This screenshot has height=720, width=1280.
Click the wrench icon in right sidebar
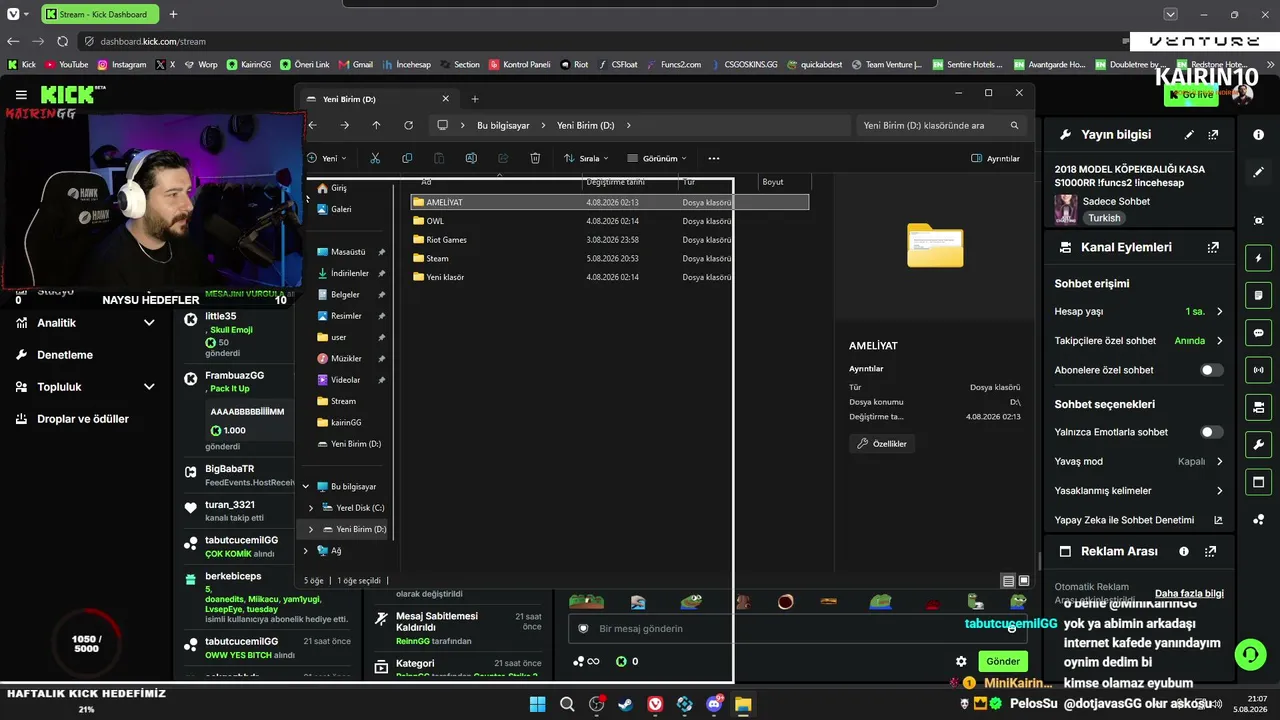coord(1258,445)
